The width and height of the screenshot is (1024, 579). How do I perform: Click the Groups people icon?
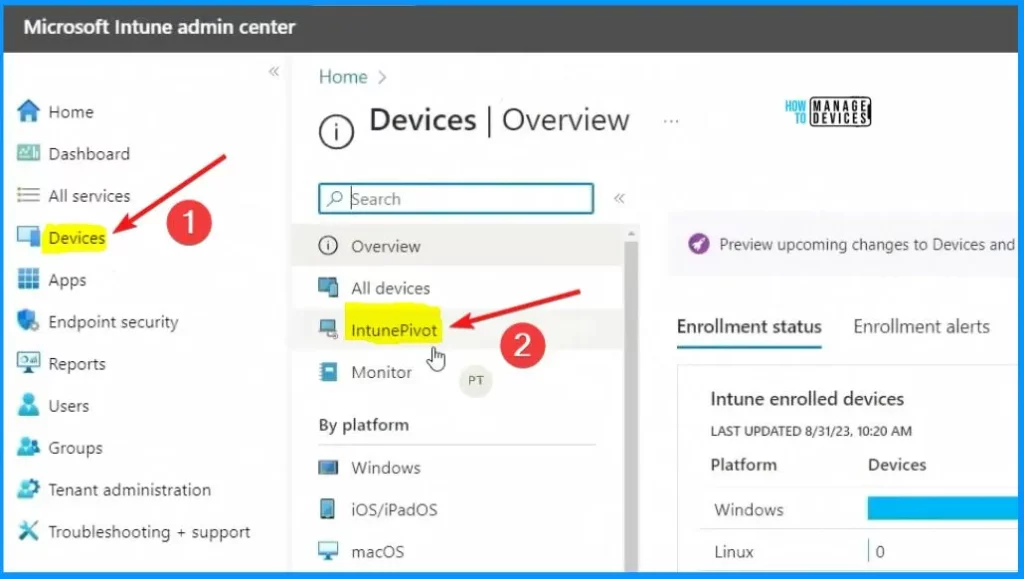point(28,447)
